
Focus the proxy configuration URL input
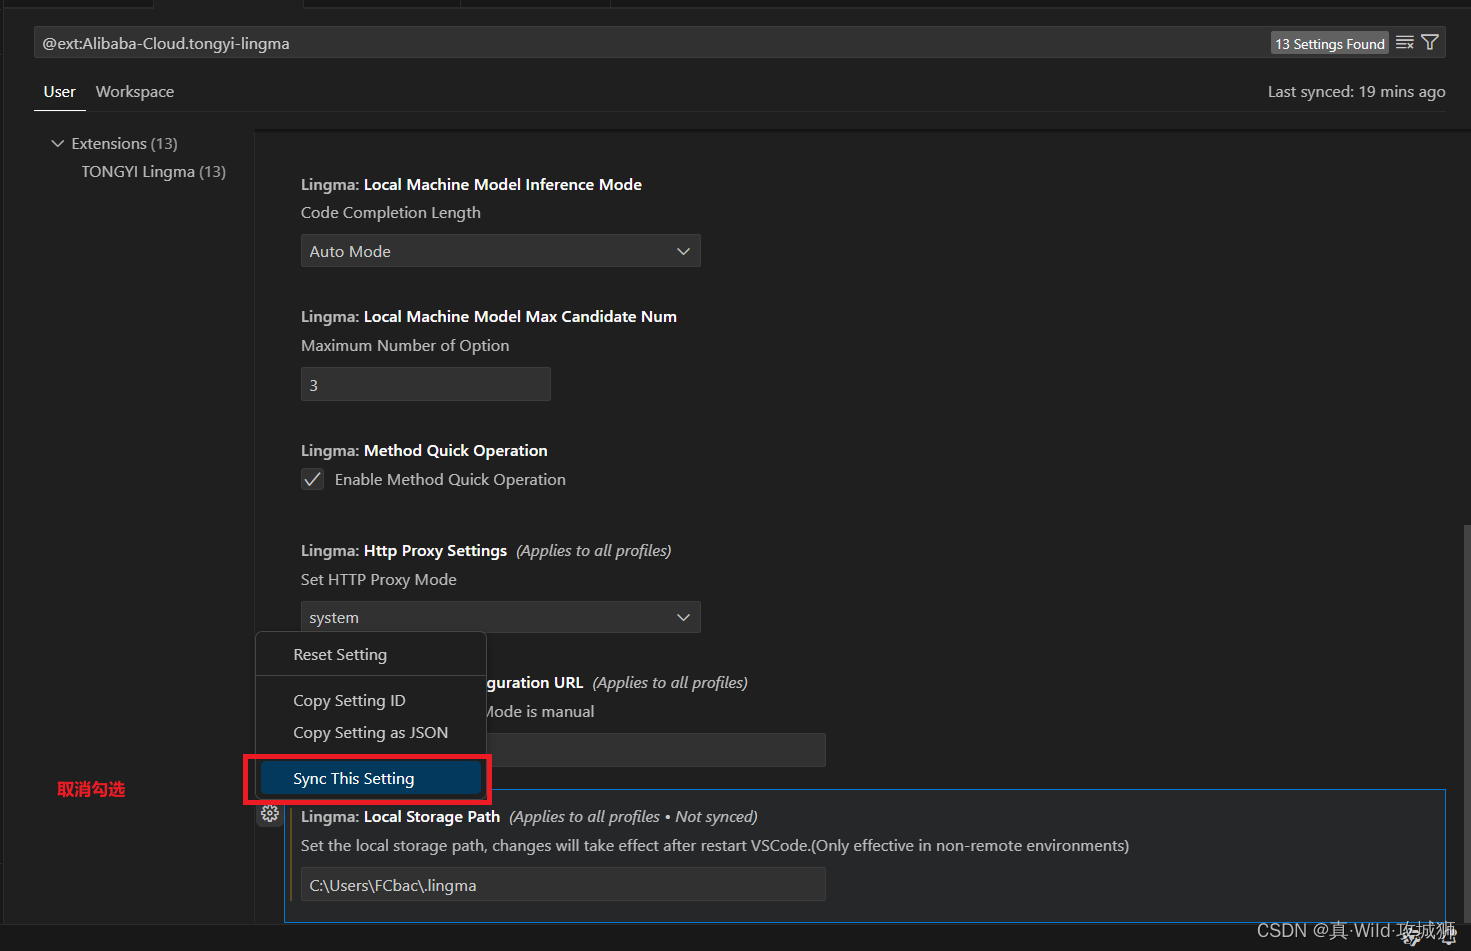(x=656, y=750)
